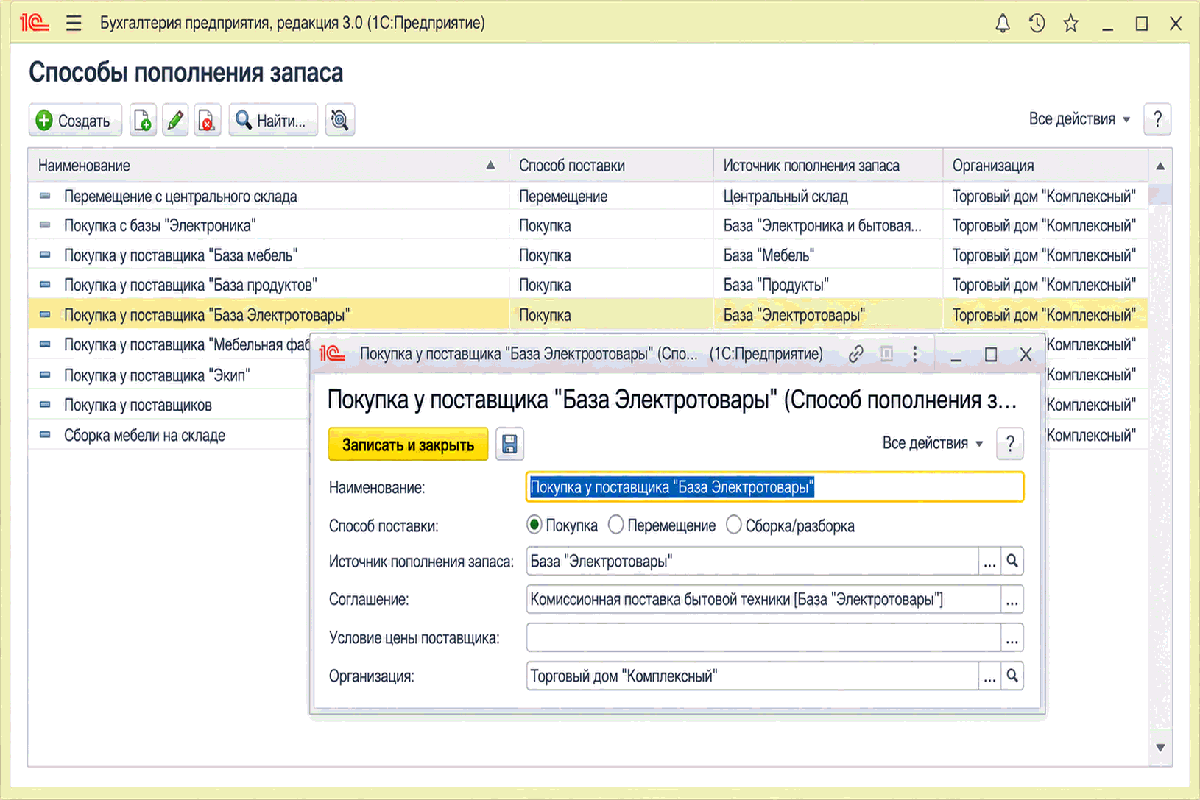Screen dimensions: 1200x800
Task: Sort by the Наименование column header
Action: point(268,165)
